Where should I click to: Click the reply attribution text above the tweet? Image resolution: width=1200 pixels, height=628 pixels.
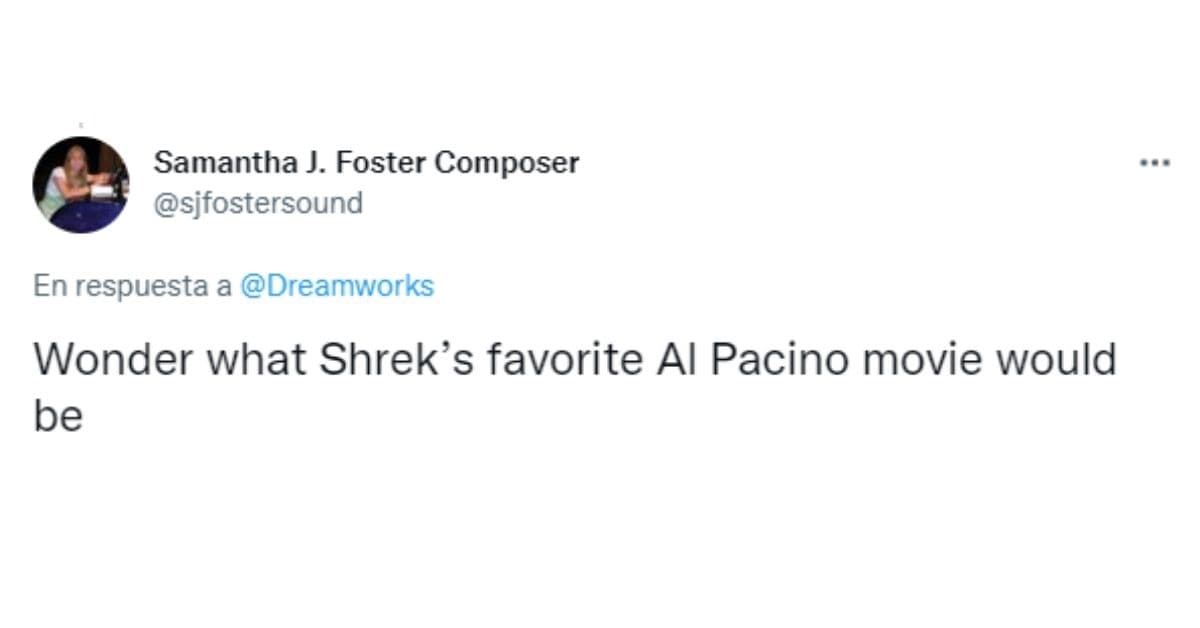pyautogui.click(x=131, y=286)
